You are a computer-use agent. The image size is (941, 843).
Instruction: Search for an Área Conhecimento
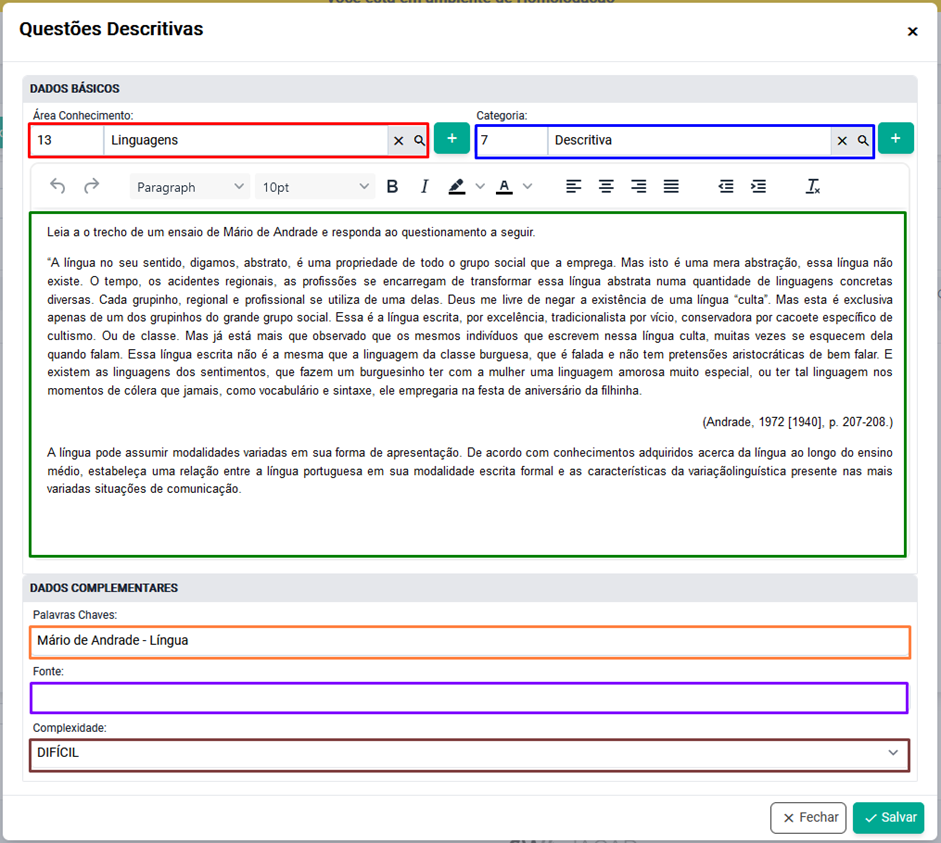tap(419, 140)
